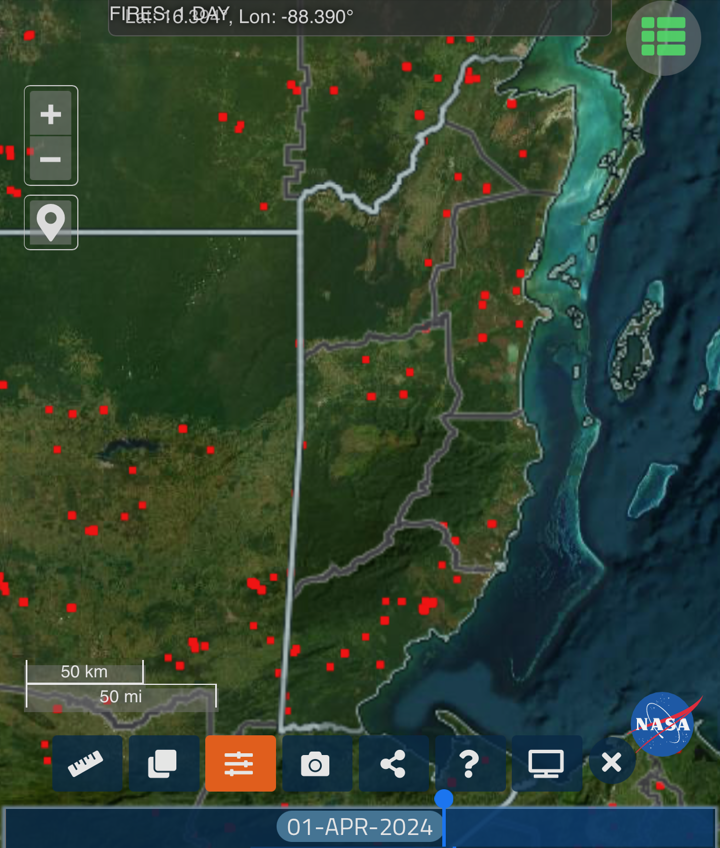Click the NASA logo
This screenshot has width=720, height=848.
[x=662, y=723]
